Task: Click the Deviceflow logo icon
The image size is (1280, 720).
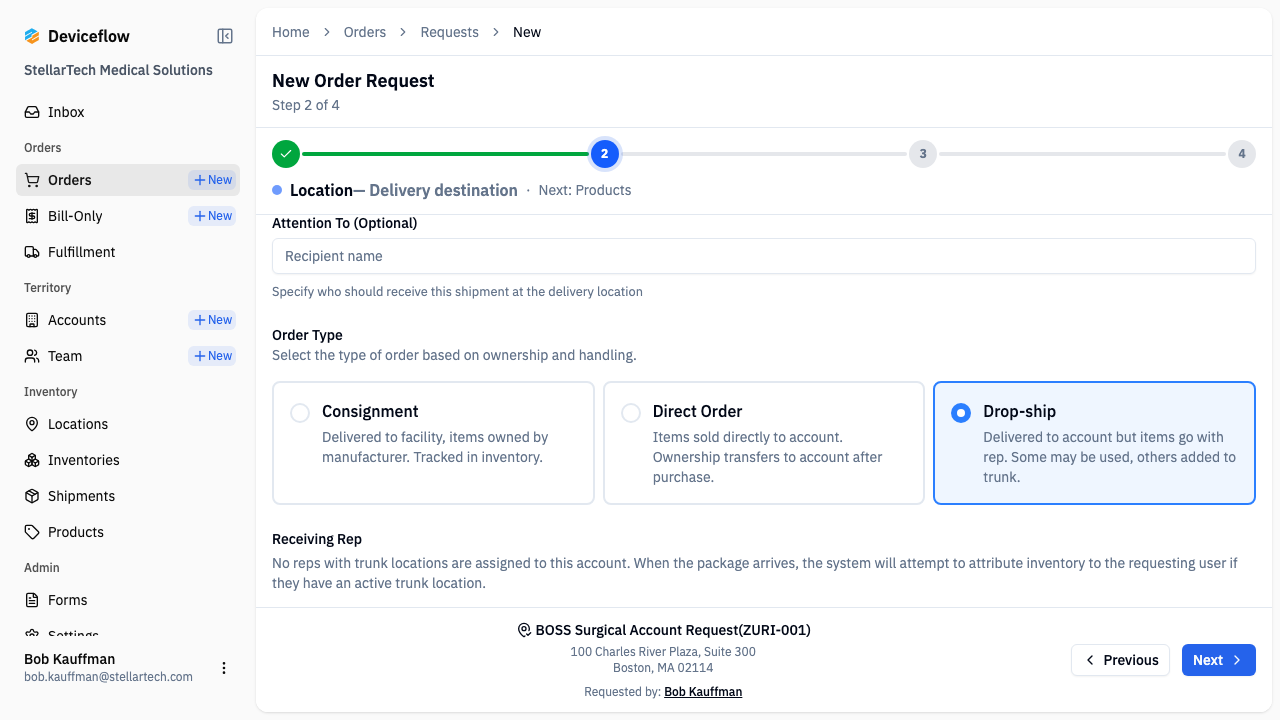Action: pos(32,36)
